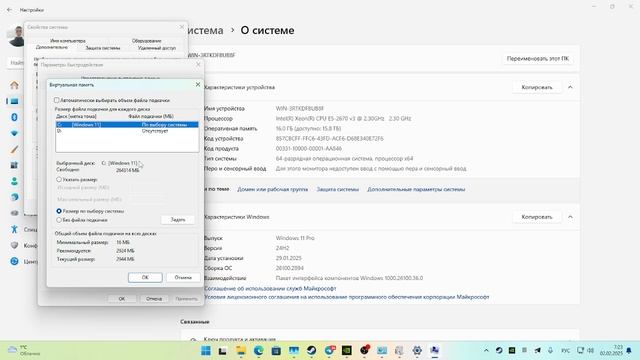
Task: Click the network and volume tray icons
Action: pyautogui.click(x=585, y=350)
